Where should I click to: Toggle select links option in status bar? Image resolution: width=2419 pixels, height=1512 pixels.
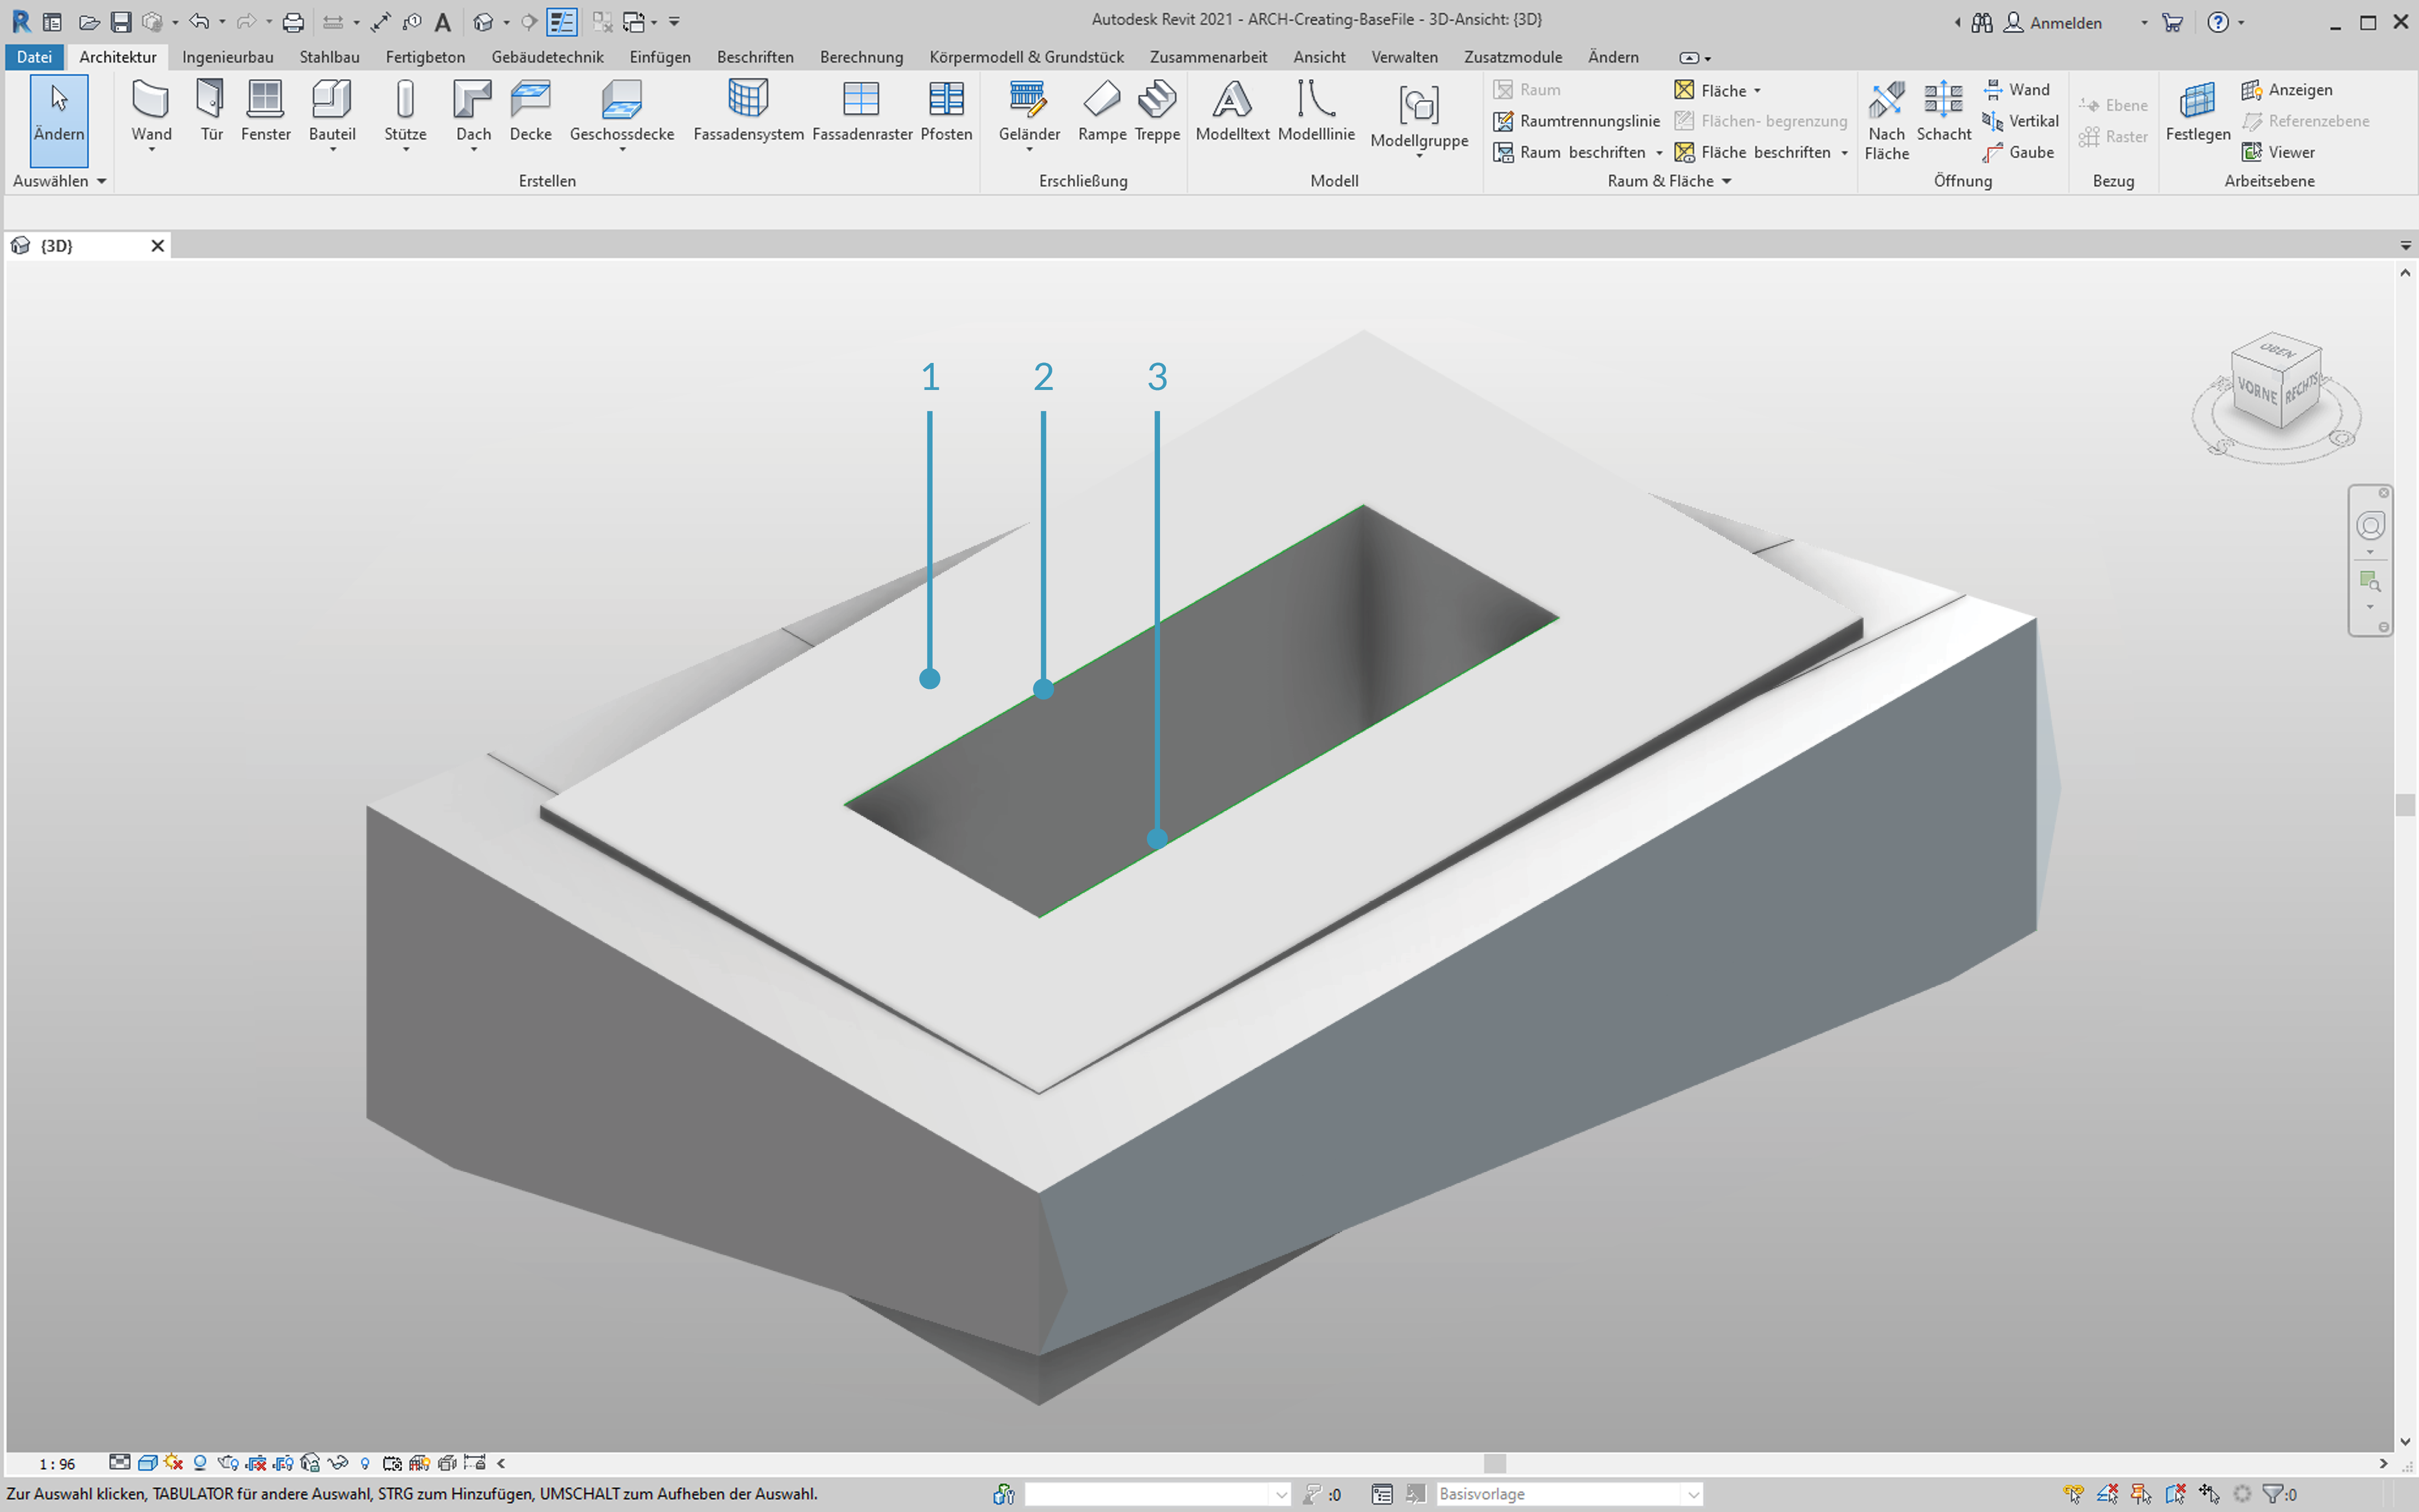coord(2073,1494)
